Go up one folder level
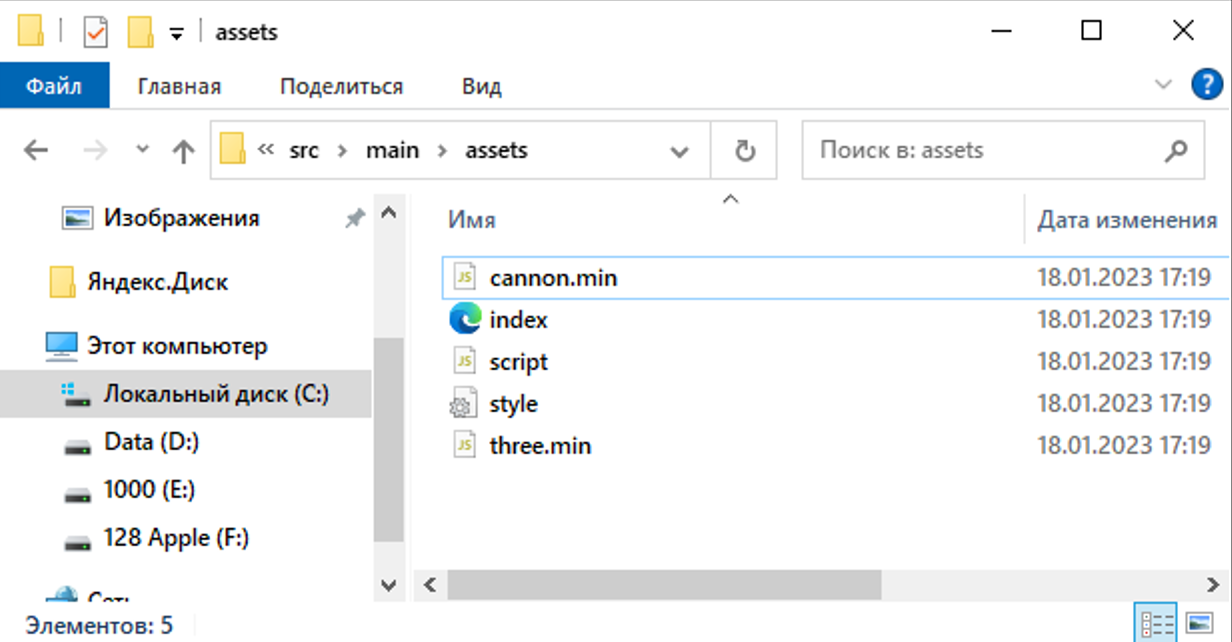 tap(183, 151)
